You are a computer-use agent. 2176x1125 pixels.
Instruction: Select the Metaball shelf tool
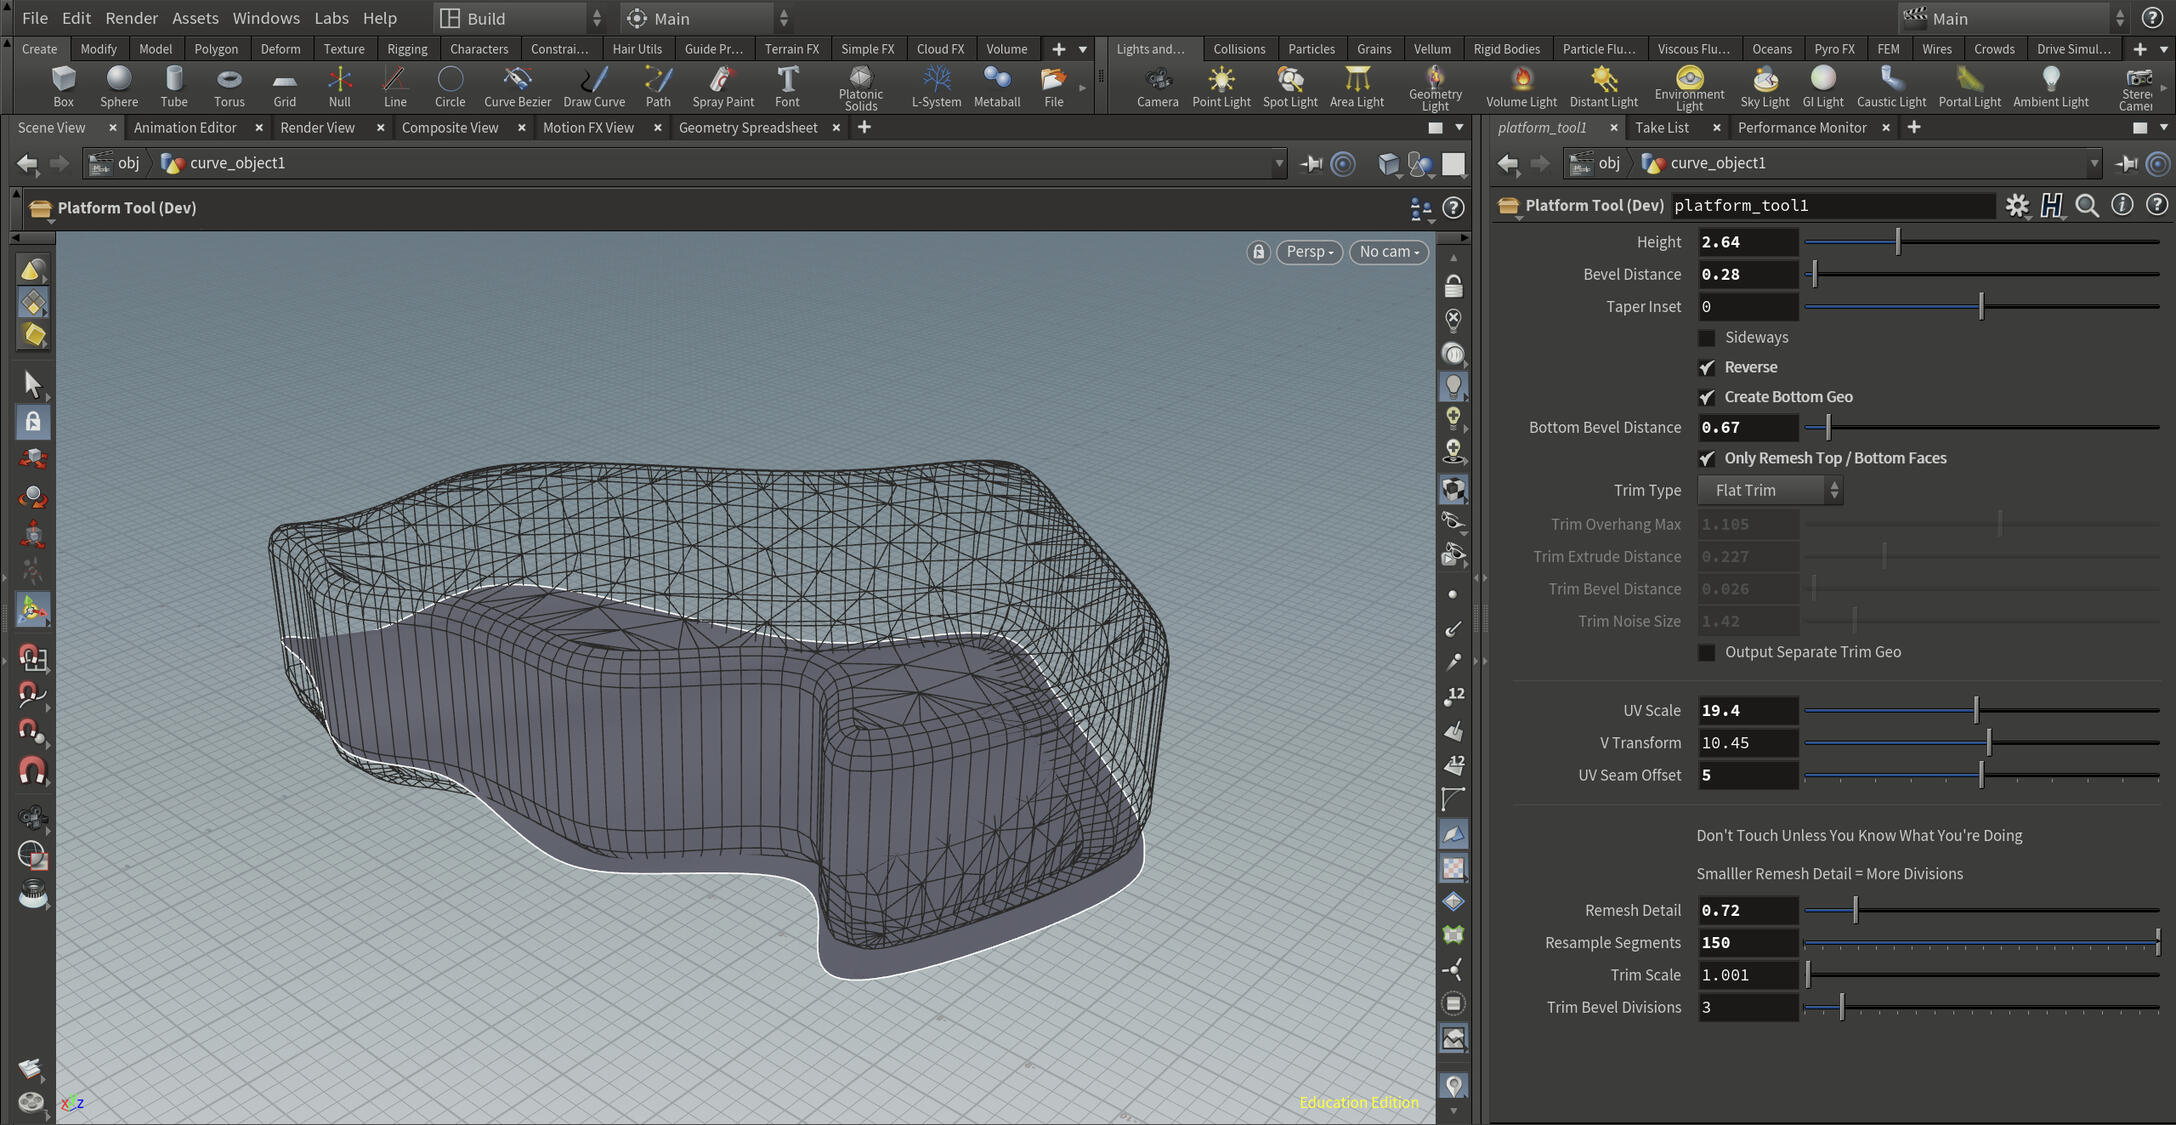point(996,86)
